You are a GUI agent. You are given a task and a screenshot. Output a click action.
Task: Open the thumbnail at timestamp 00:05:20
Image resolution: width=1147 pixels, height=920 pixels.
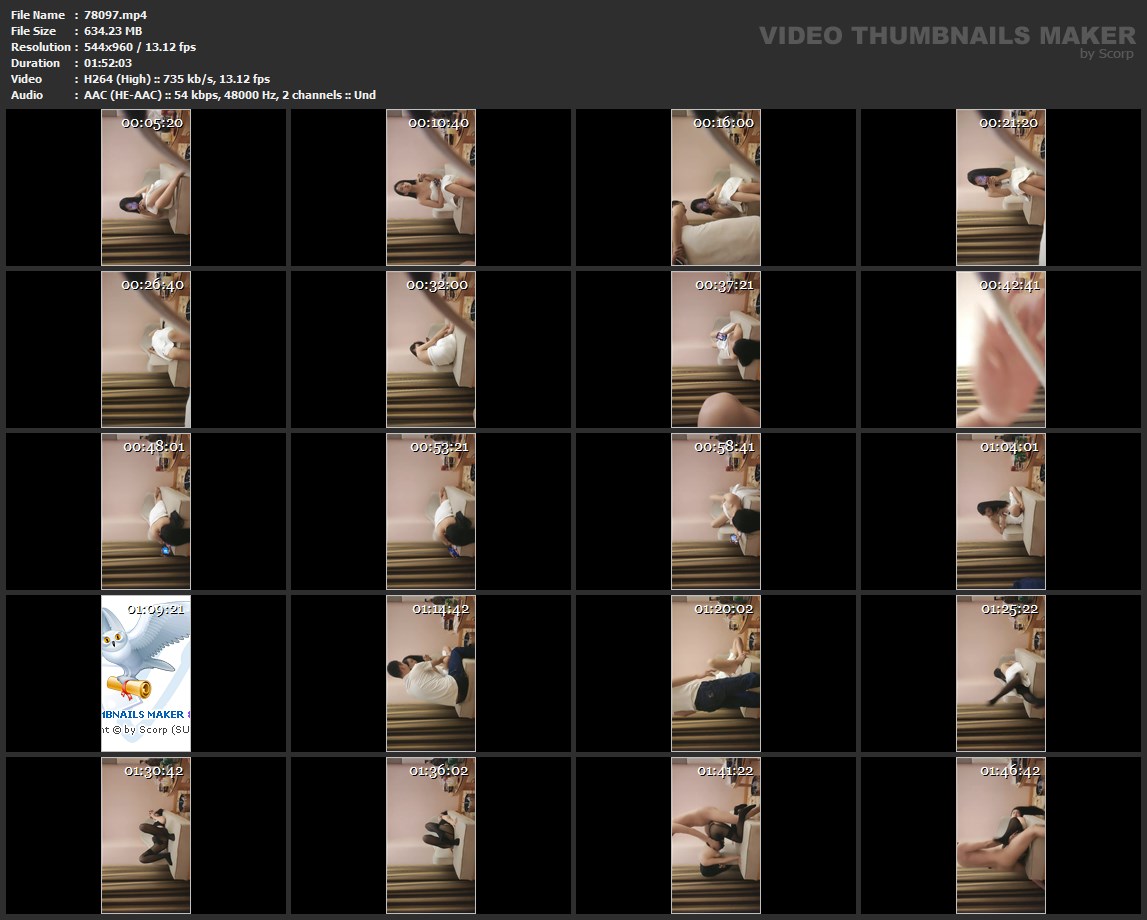point(146,187)
